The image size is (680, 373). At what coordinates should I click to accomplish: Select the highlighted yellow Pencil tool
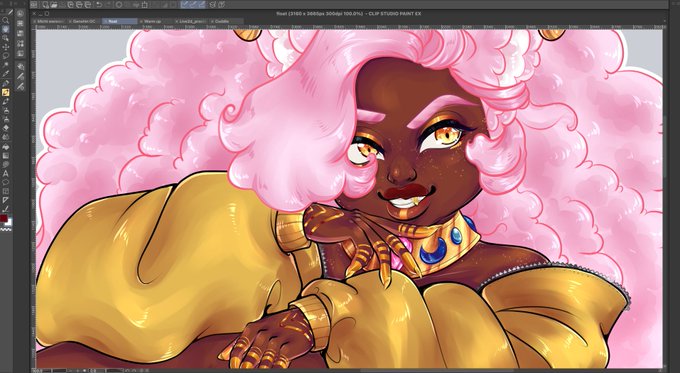[6, 92]
